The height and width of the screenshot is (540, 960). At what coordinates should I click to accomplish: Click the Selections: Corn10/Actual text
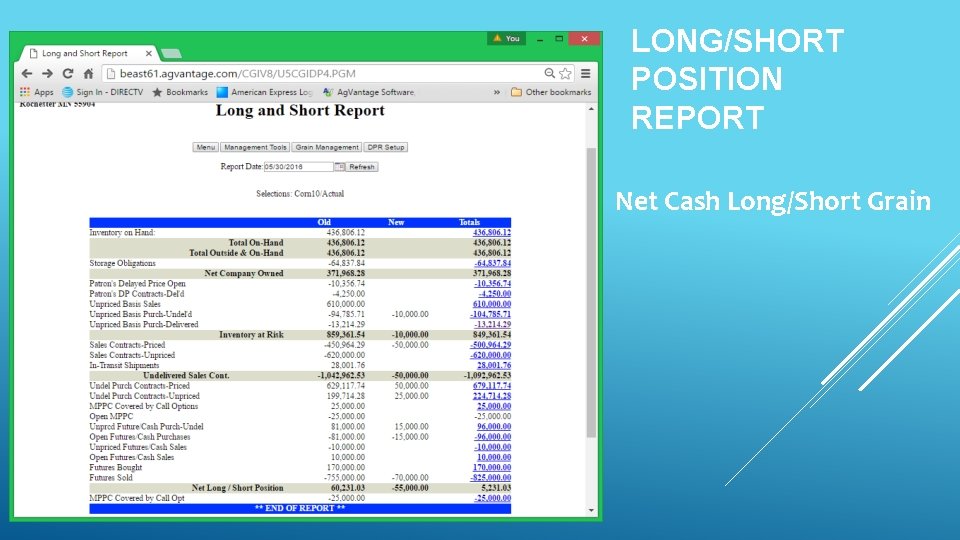300,193
